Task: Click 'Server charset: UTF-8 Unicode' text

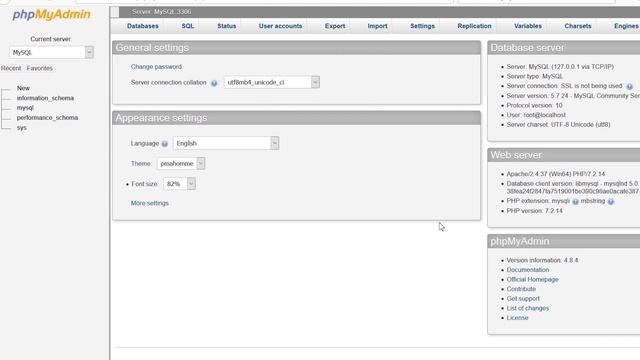Action: (558, 125)
